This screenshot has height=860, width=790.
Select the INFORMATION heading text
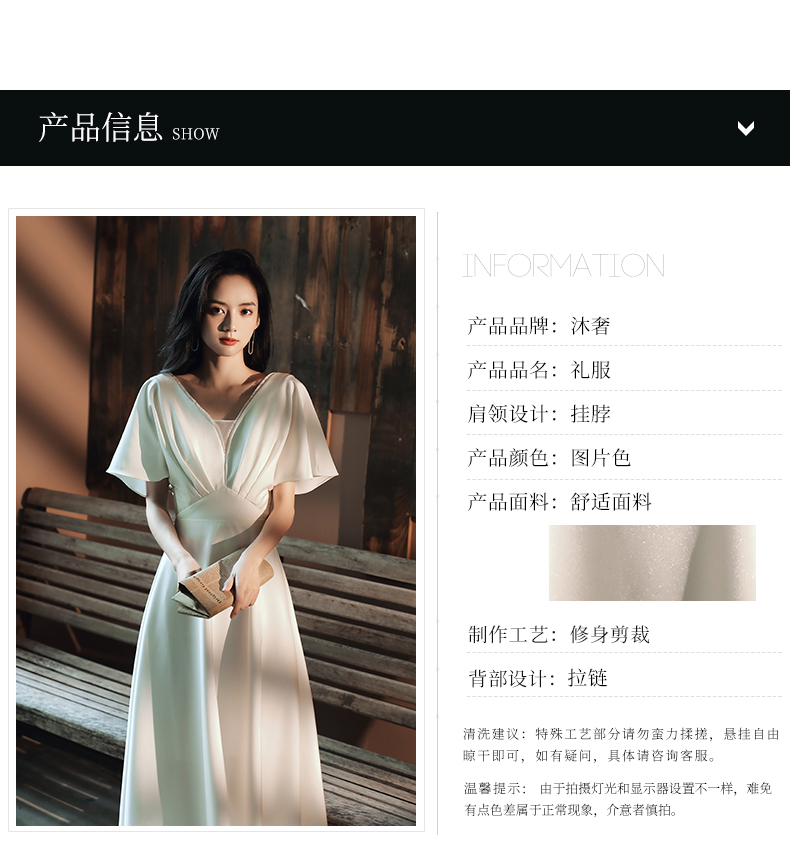pyautogui.click(x=563, y=265)
